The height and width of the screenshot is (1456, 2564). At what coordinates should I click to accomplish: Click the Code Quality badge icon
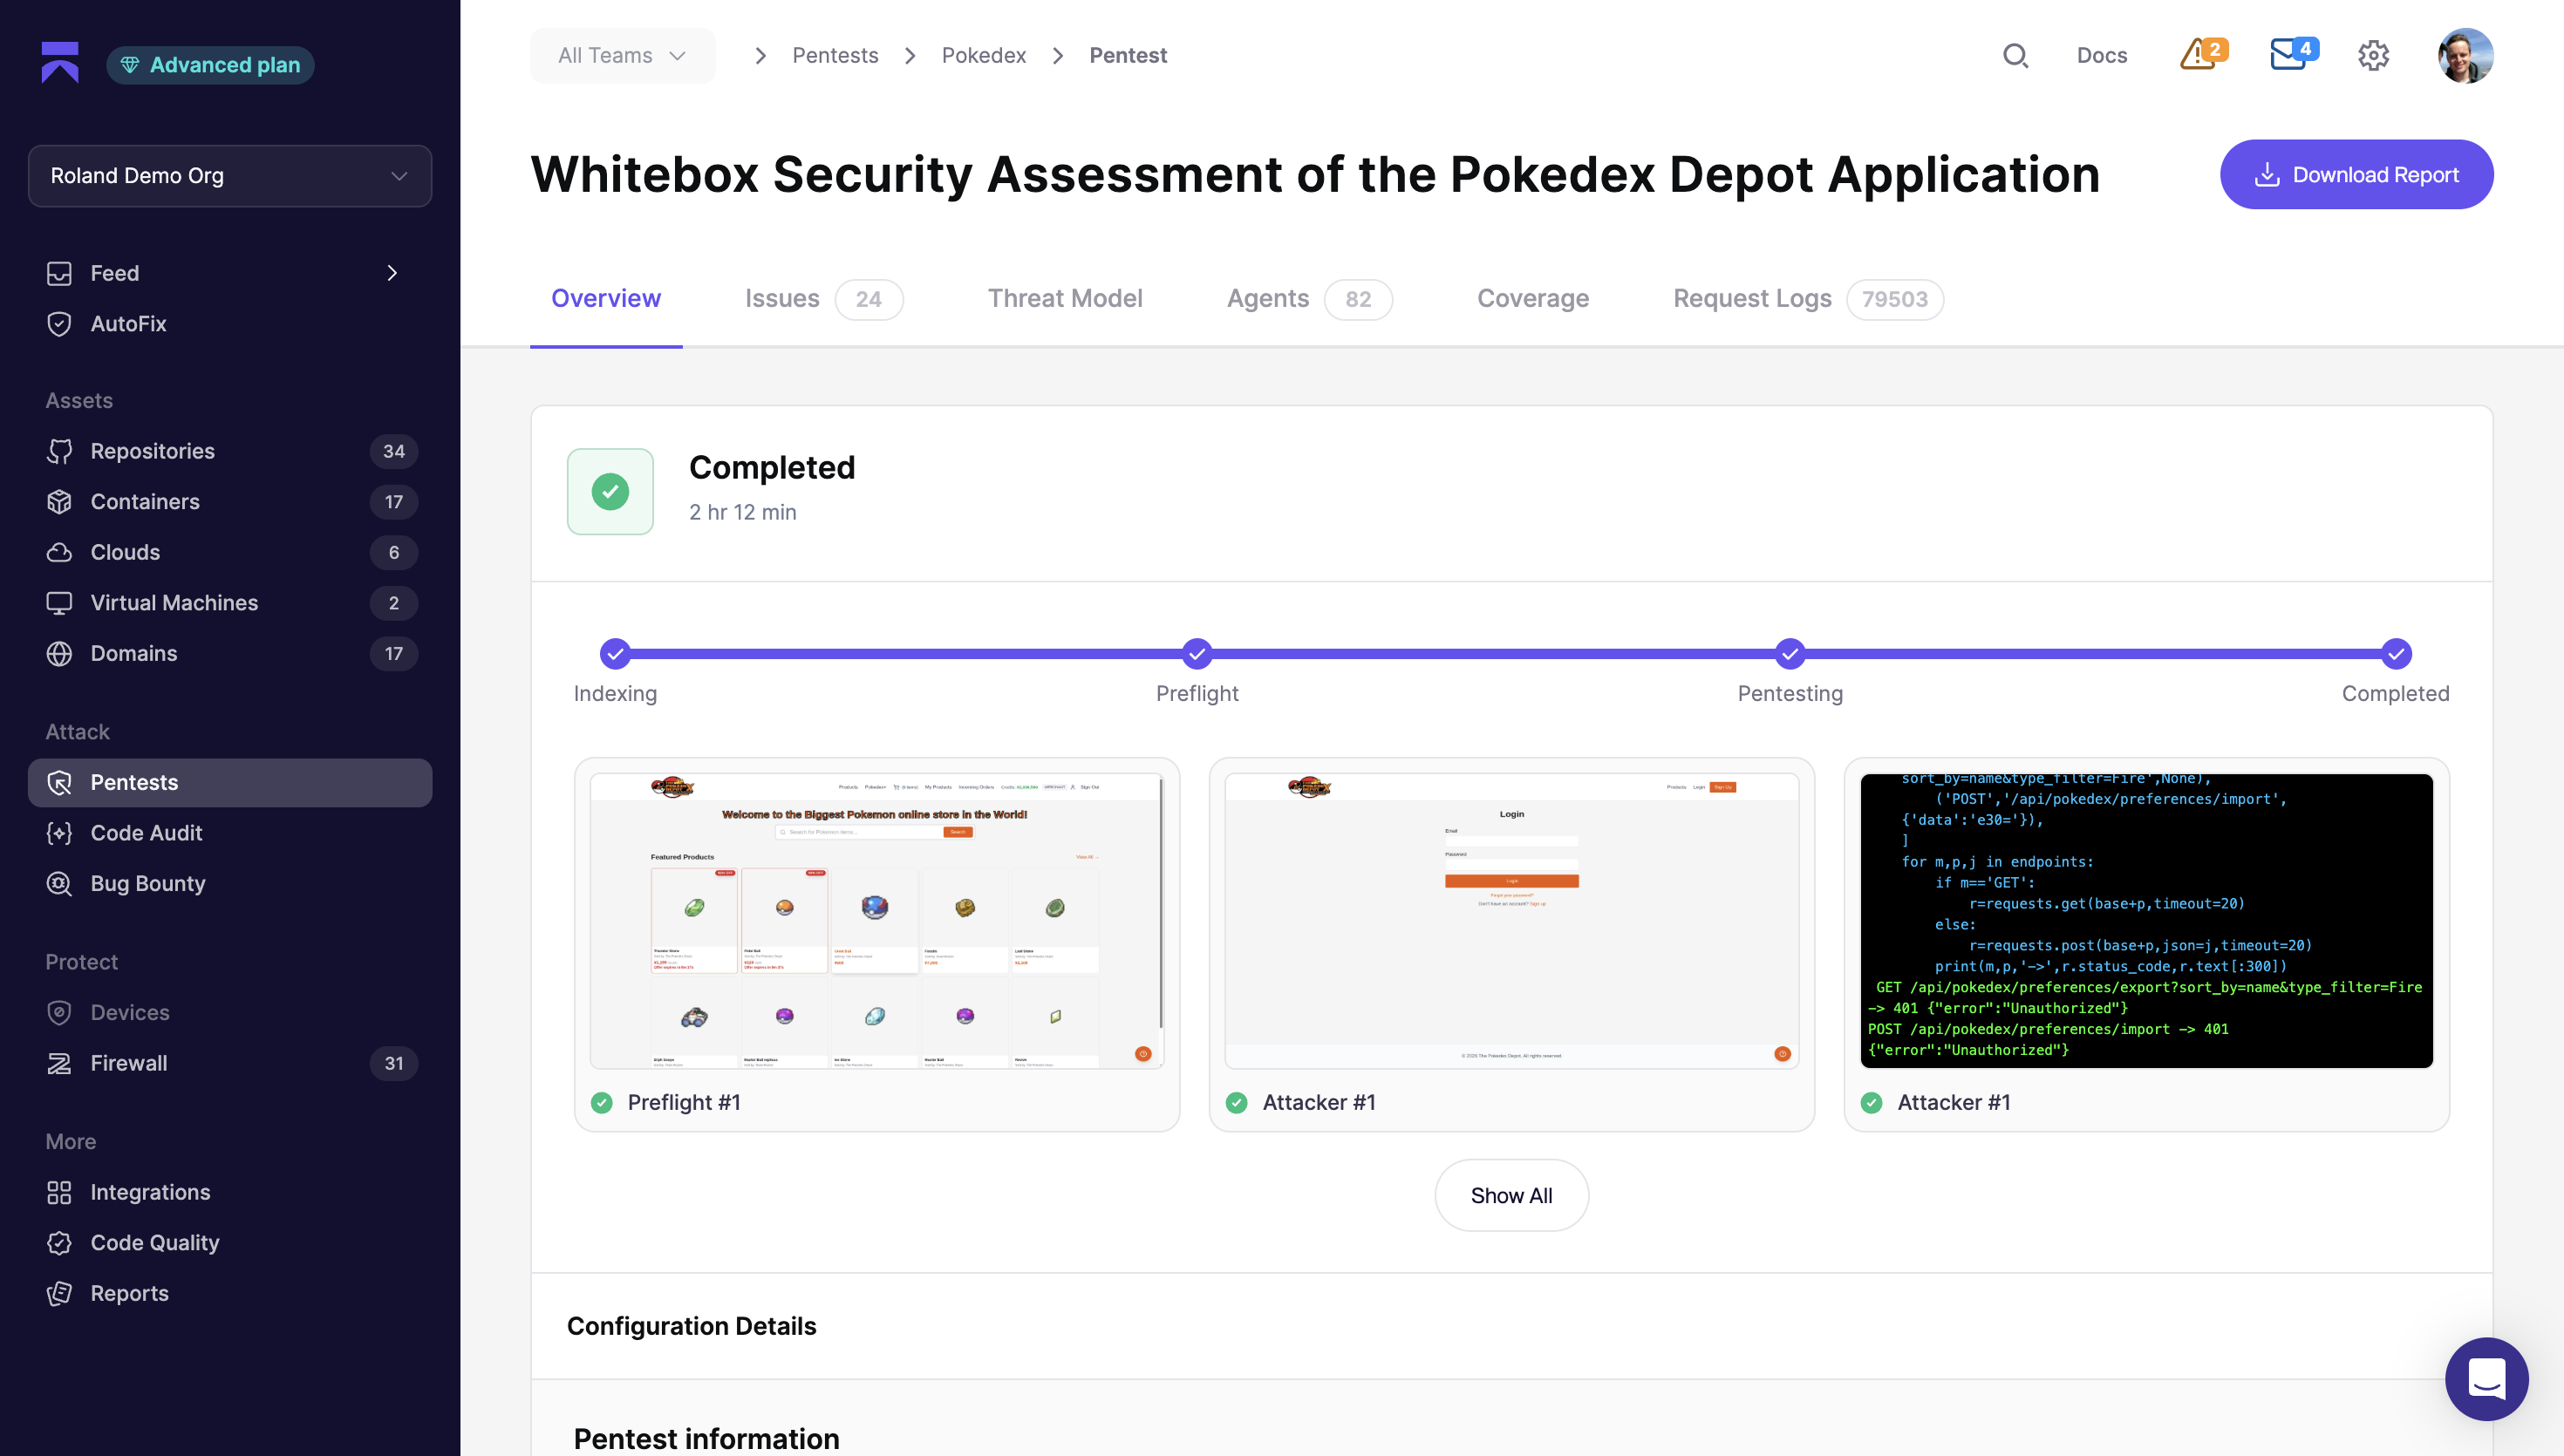point(59,1243)
